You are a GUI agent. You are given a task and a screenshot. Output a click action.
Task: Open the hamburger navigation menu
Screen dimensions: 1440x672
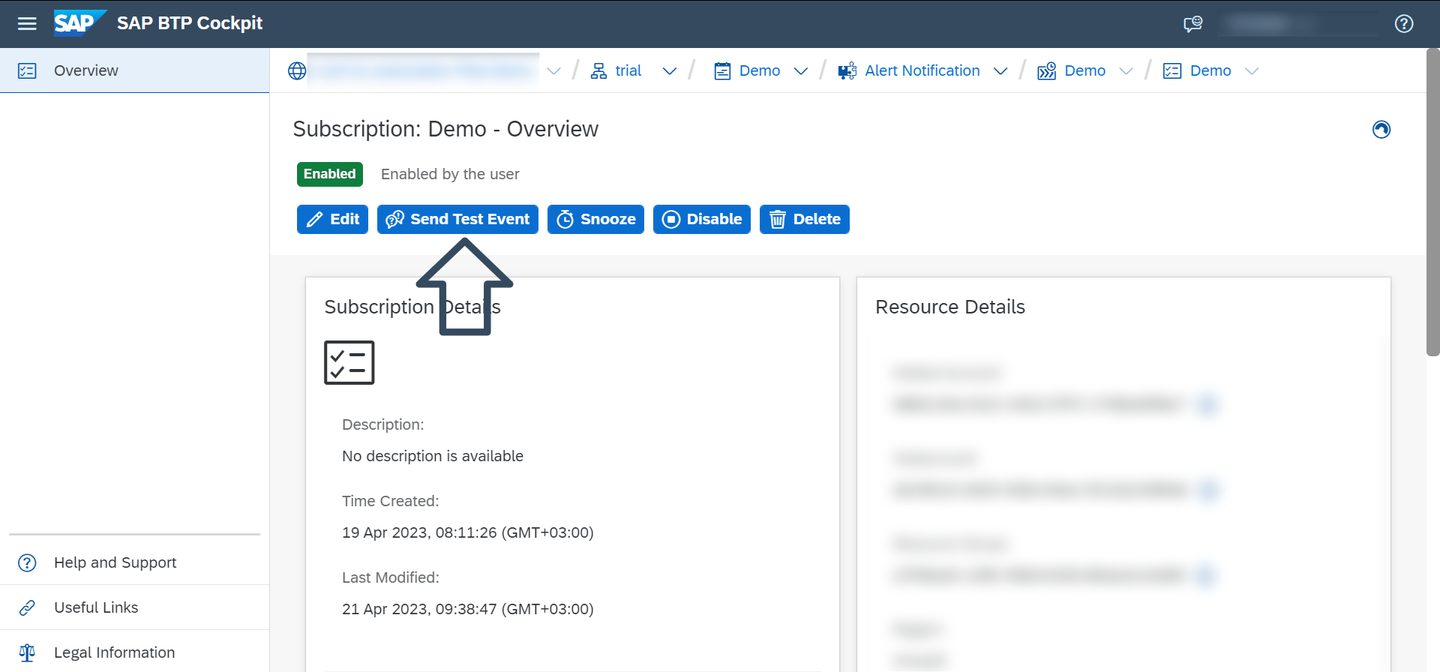27,23
